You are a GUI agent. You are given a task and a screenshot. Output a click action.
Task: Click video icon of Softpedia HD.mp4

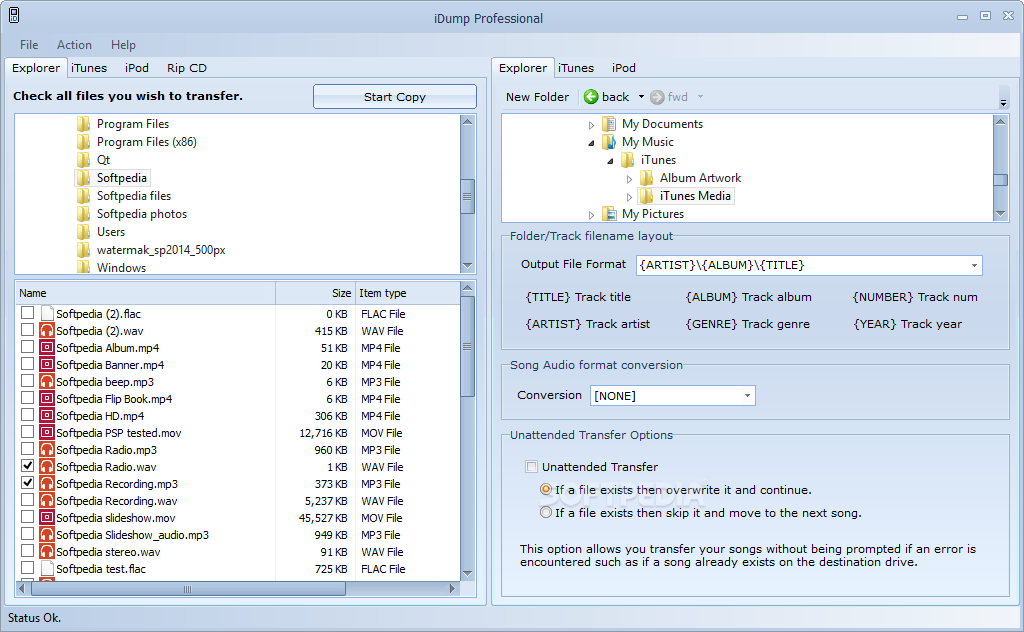[46, 416]
